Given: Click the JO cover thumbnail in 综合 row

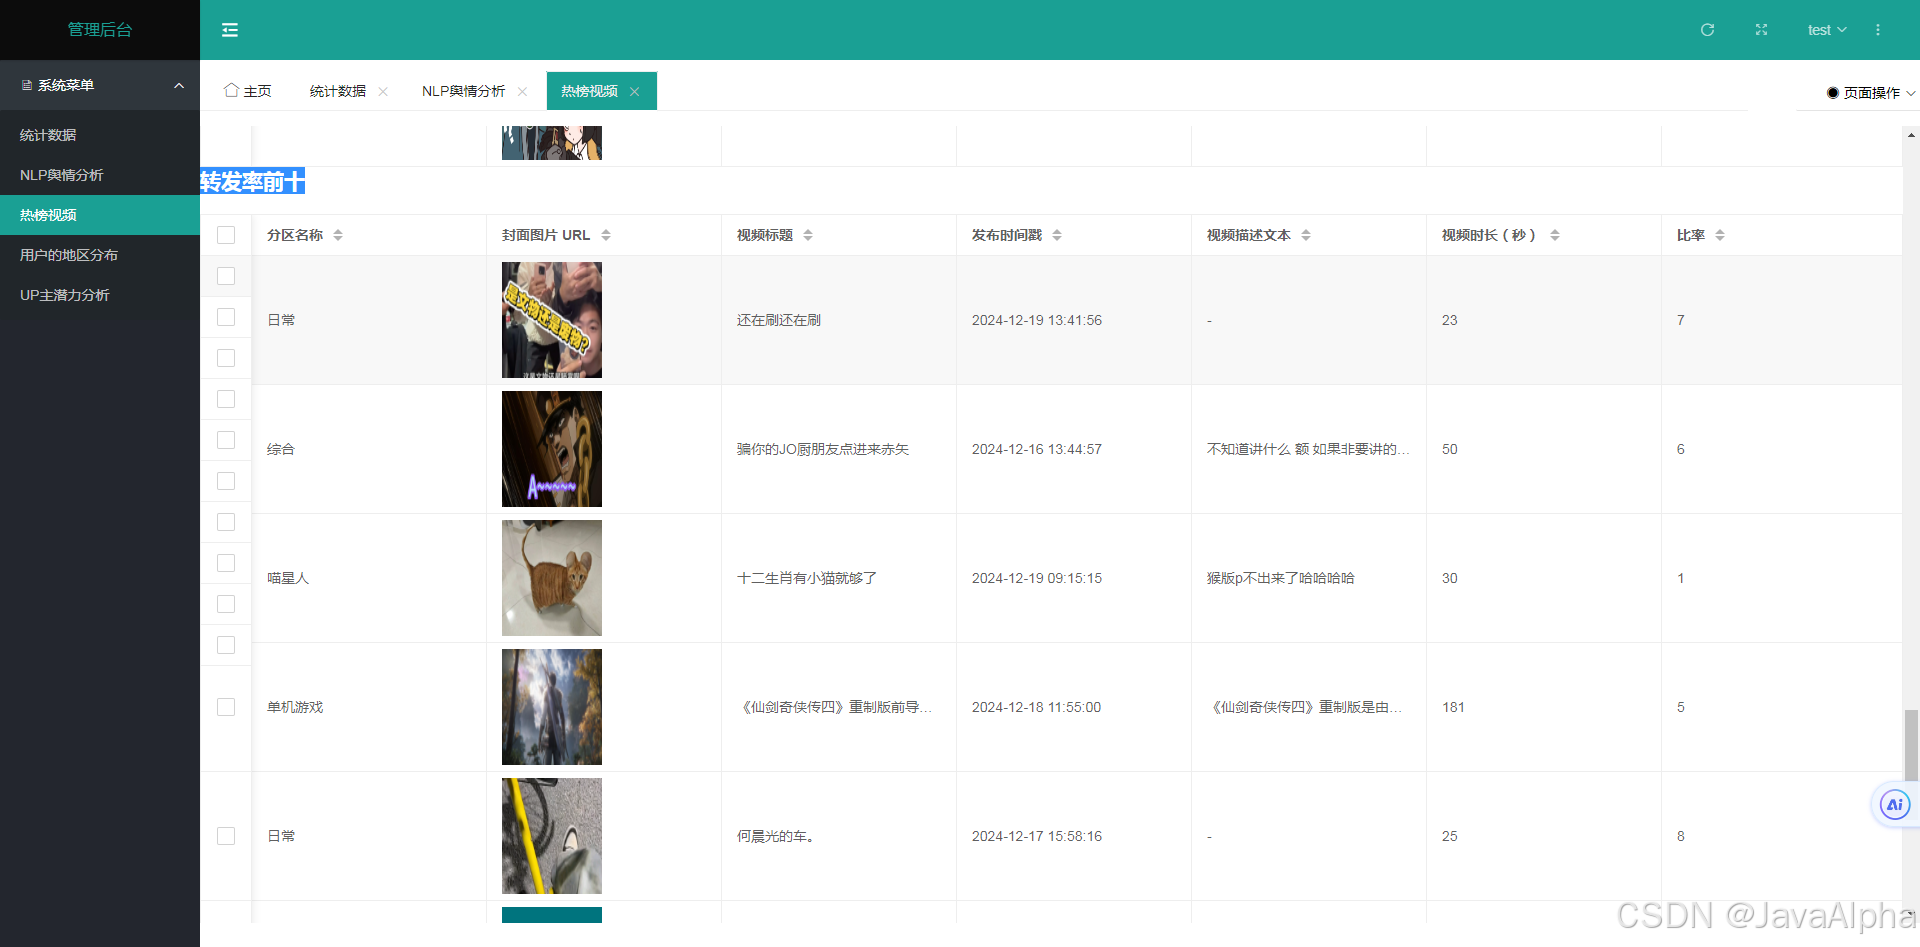Looking at the screenshot, I should pos(552,449).
